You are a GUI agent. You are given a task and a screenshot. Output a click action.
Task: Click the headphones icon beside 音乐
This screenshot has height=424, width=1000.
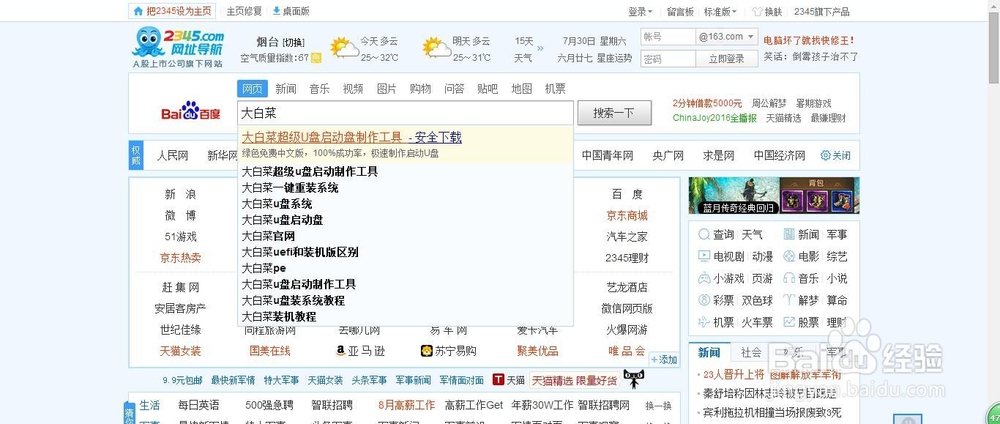point(789,278)
